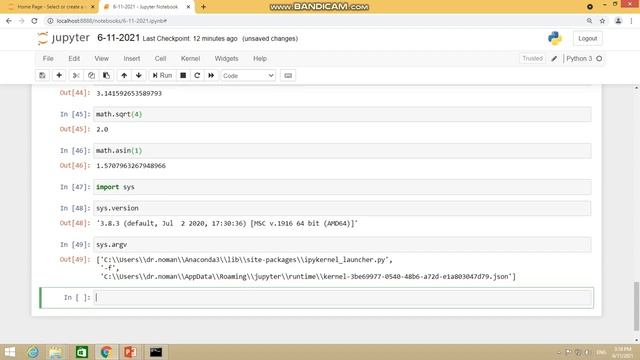This screenshot has height=360, width=640.
Task: Open the Cell menu
Action: coord(160,58)
